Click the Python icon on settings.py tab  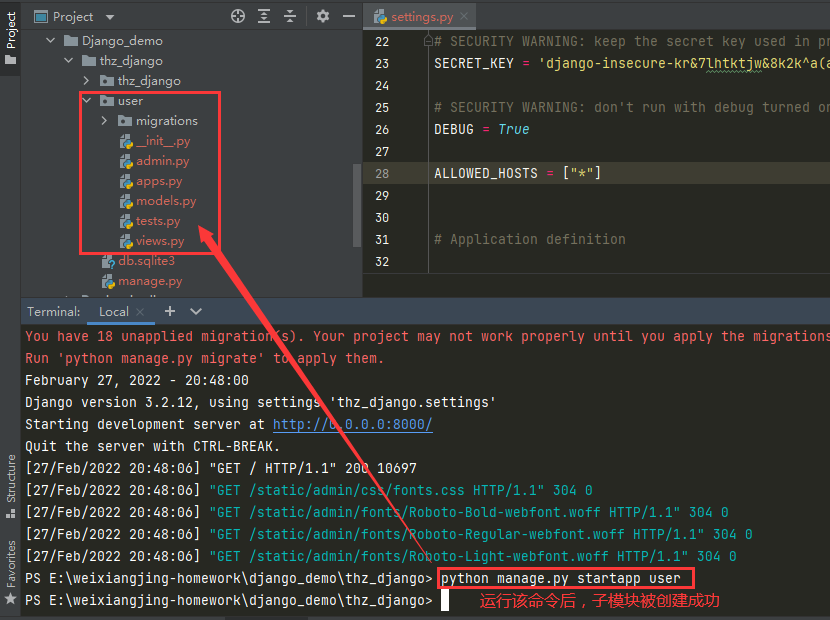pyautogui.click(x=380, y=17)
